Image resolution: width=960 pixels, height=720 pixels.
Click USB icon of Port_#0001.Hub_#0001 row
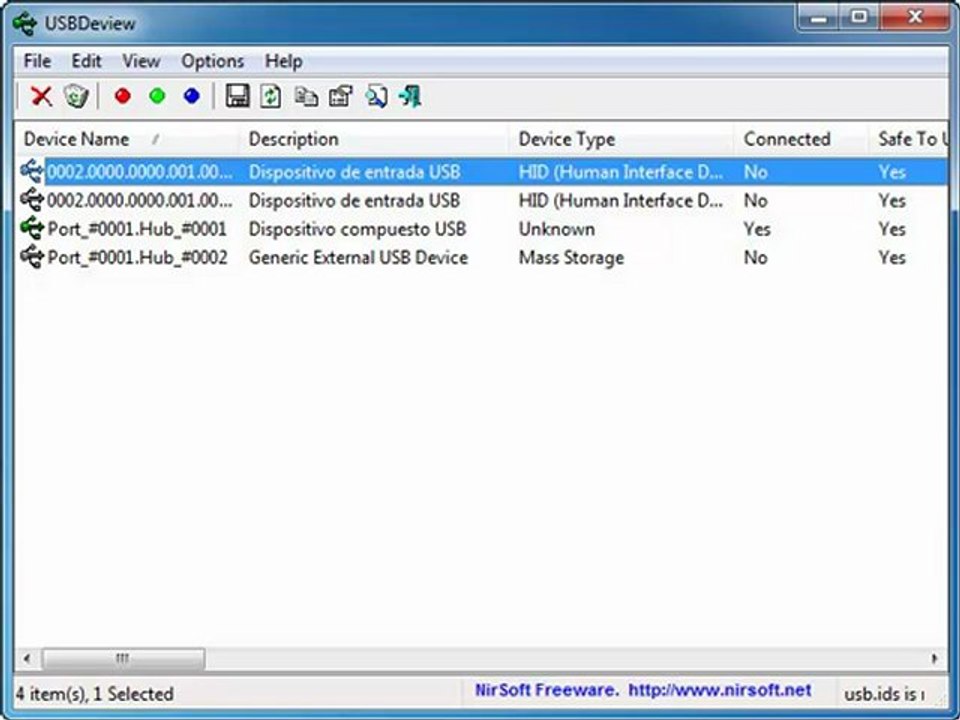pos(32,228)
